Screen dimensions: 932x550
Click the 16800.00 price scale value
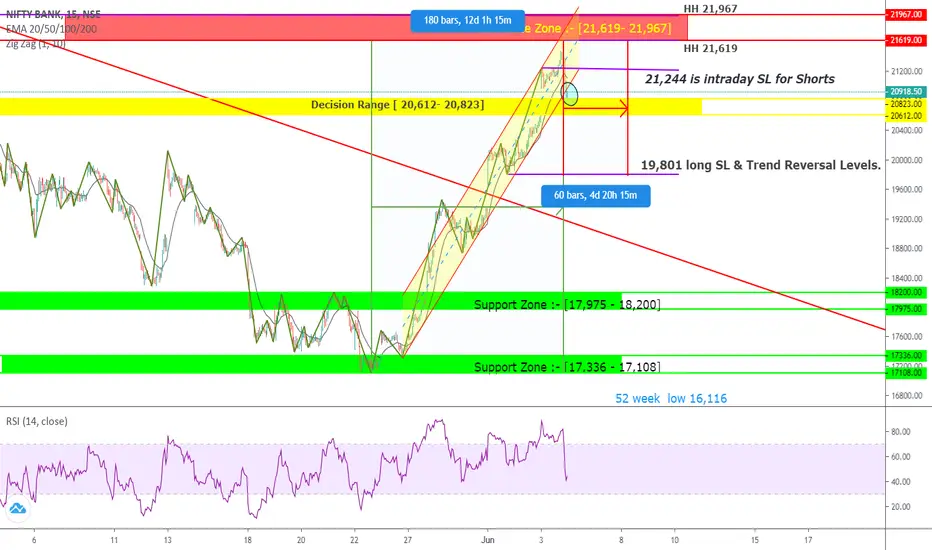(906, 396)
